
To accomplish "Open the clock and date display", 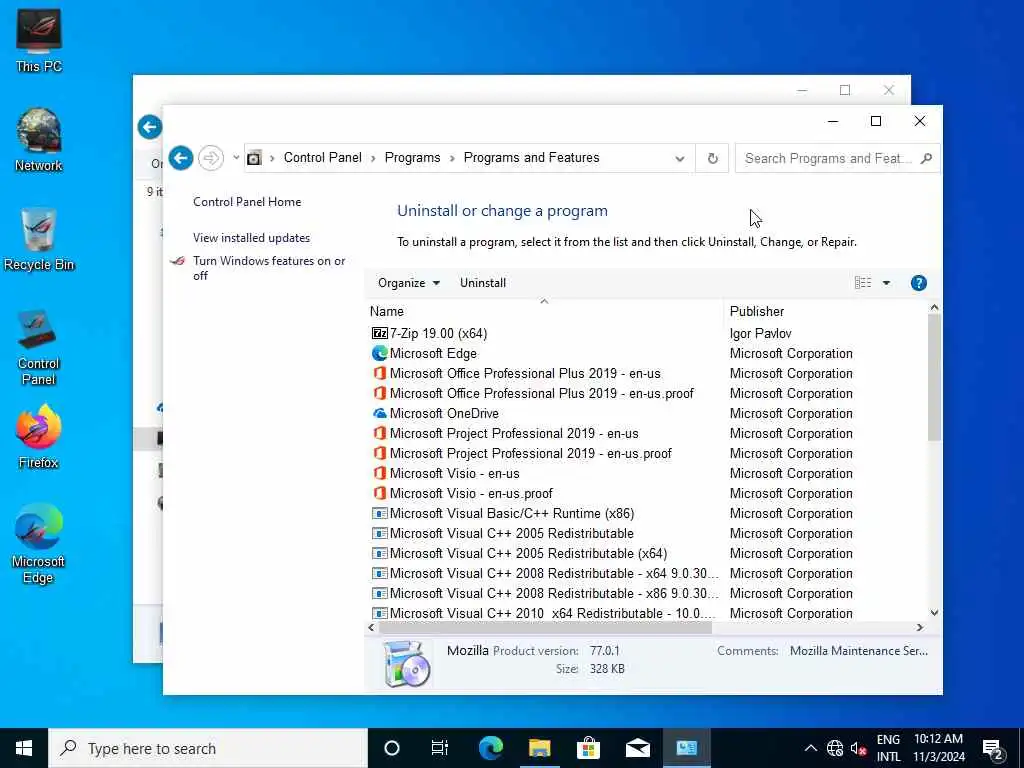I will [x=938, y=748].
